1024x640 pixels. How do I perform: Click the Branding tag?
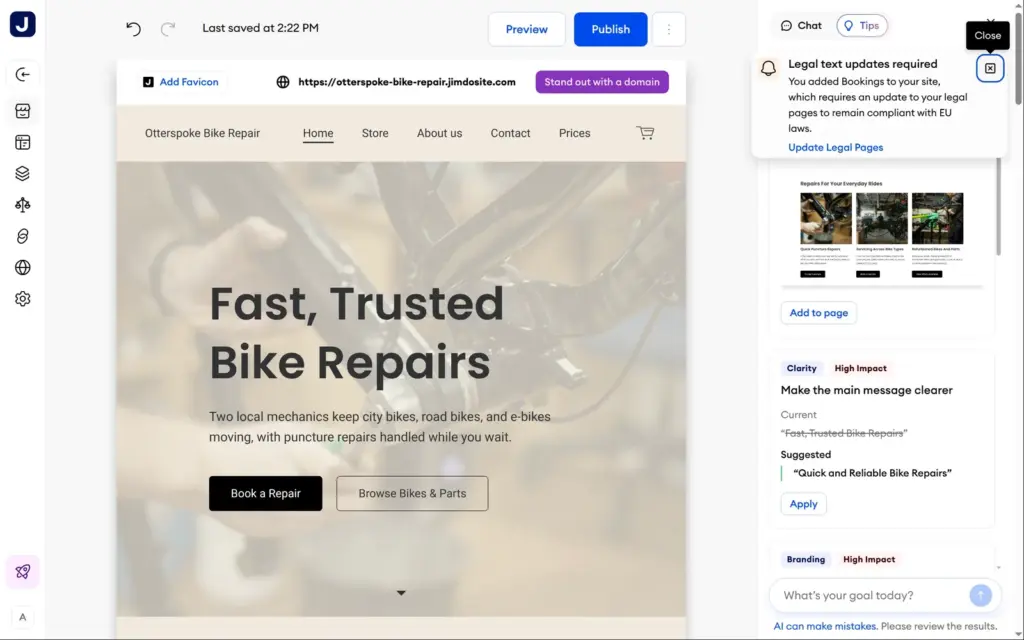pos(805,560)
